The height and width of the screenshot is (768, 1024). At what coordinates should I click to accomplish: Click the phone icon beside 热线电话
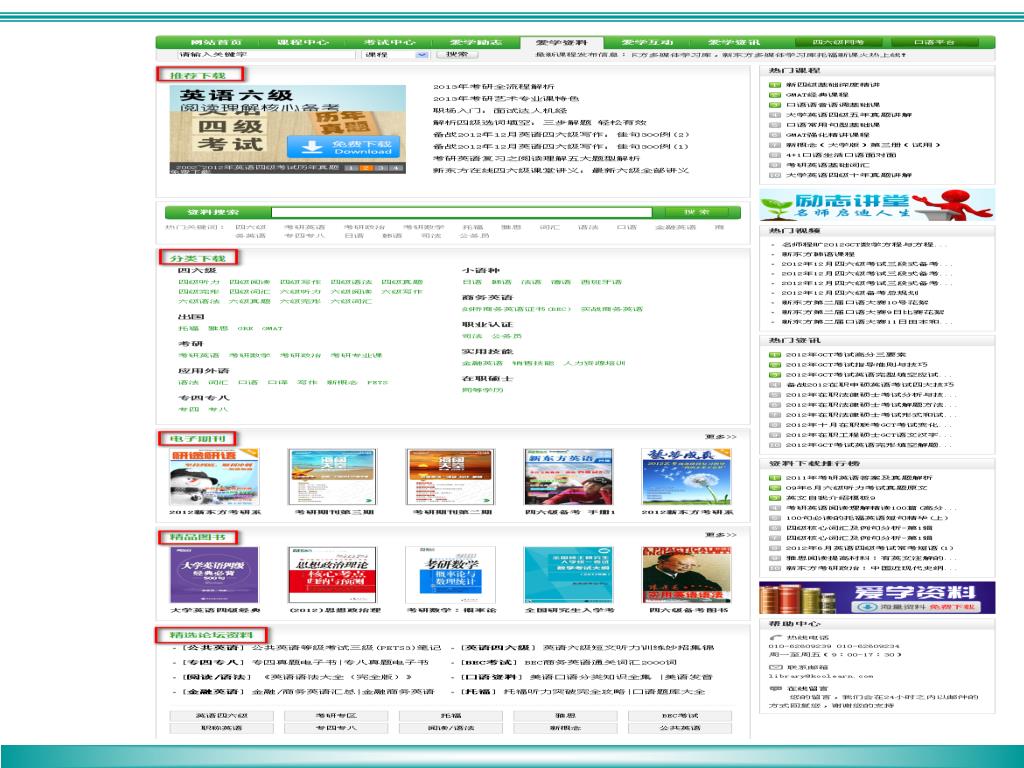(x=774, y=637)
